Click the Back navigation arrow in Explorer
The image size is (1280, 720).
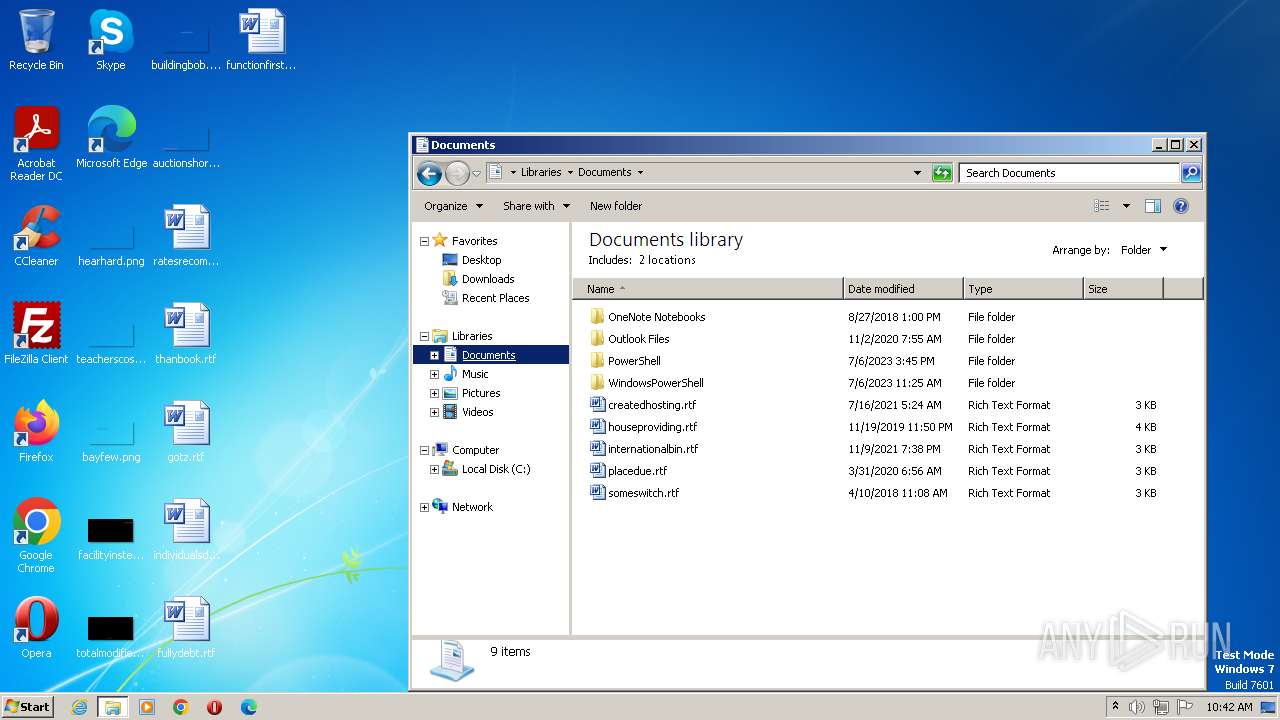pyautogui.click(x=429, y=173)
